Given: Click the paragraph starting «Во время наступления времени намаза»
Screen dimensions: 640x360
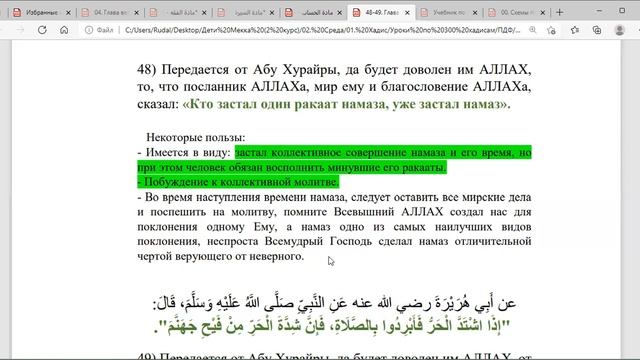Looking at the screenshot, I should click(334, 227).
